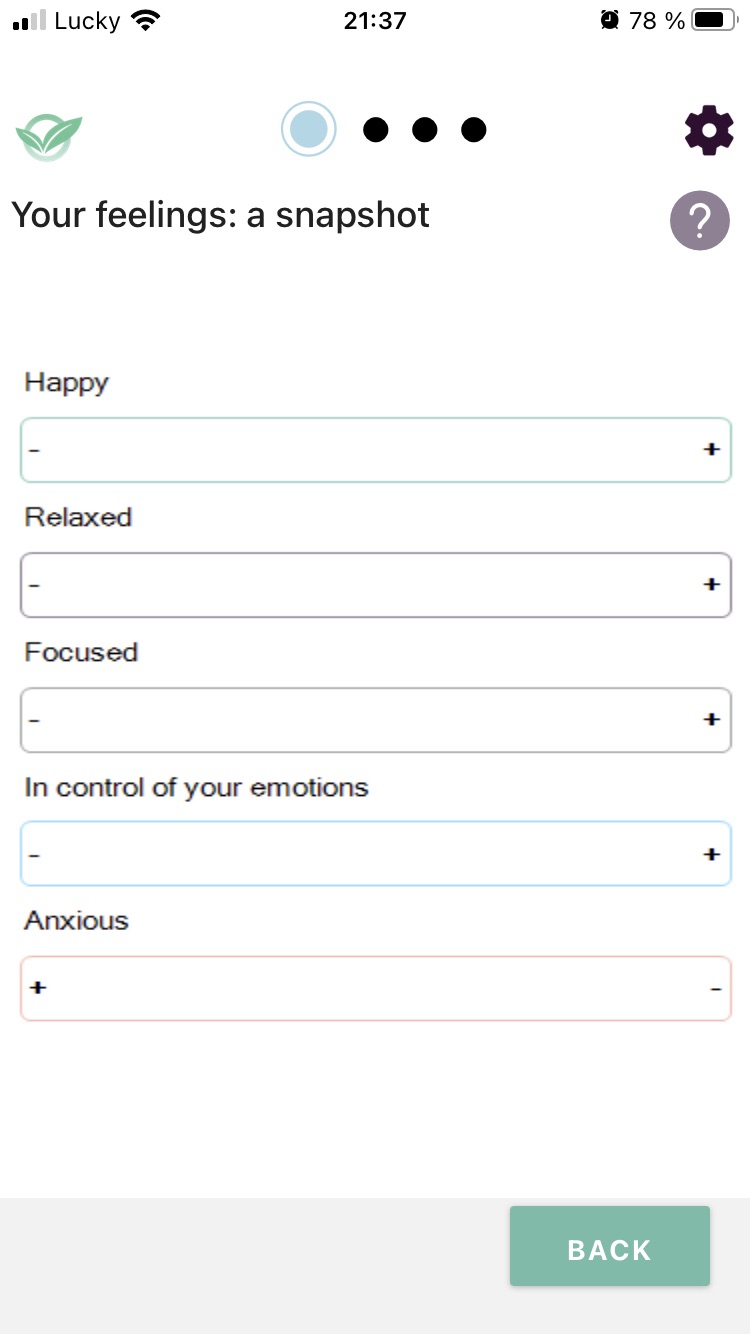Open the settings gear
The image size is (750, 1334).
(x=709, y=130)
